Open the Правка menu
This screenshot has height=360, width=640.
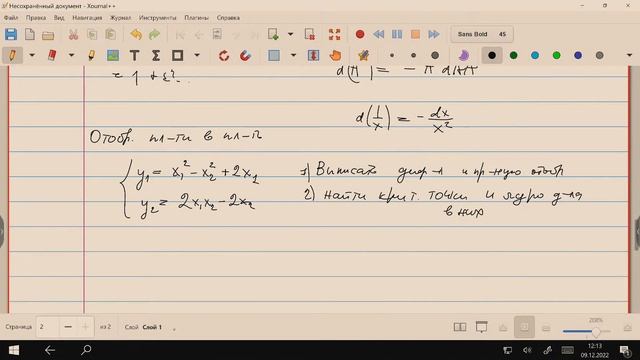[36, 18]
